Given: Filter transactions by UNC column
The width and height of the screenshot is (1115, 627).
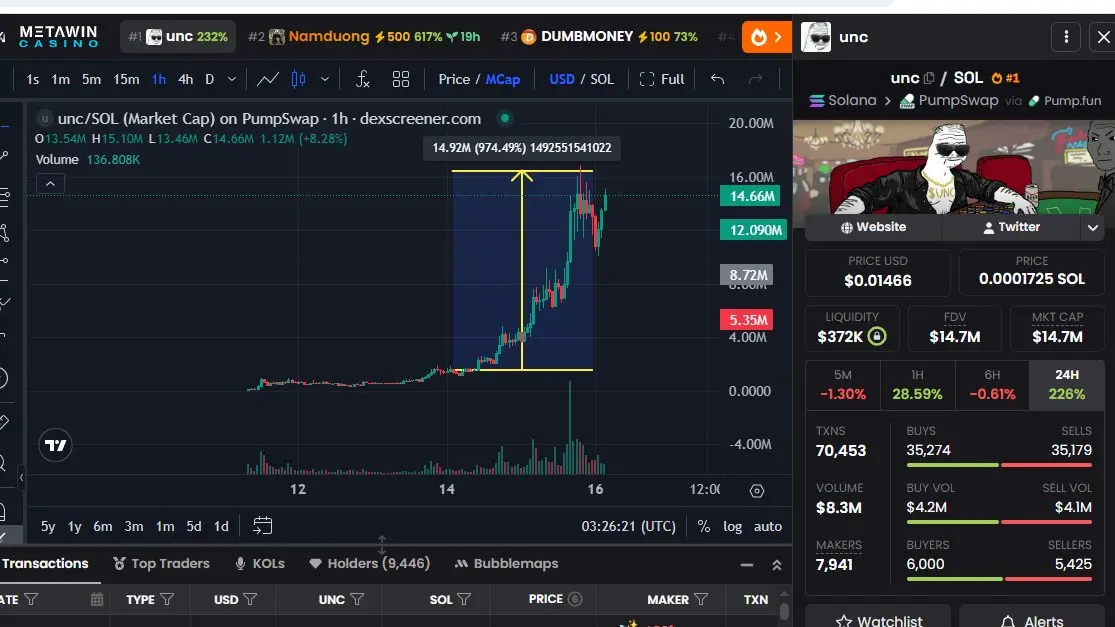Looking at the screenshot, I should tap(357, 599).
